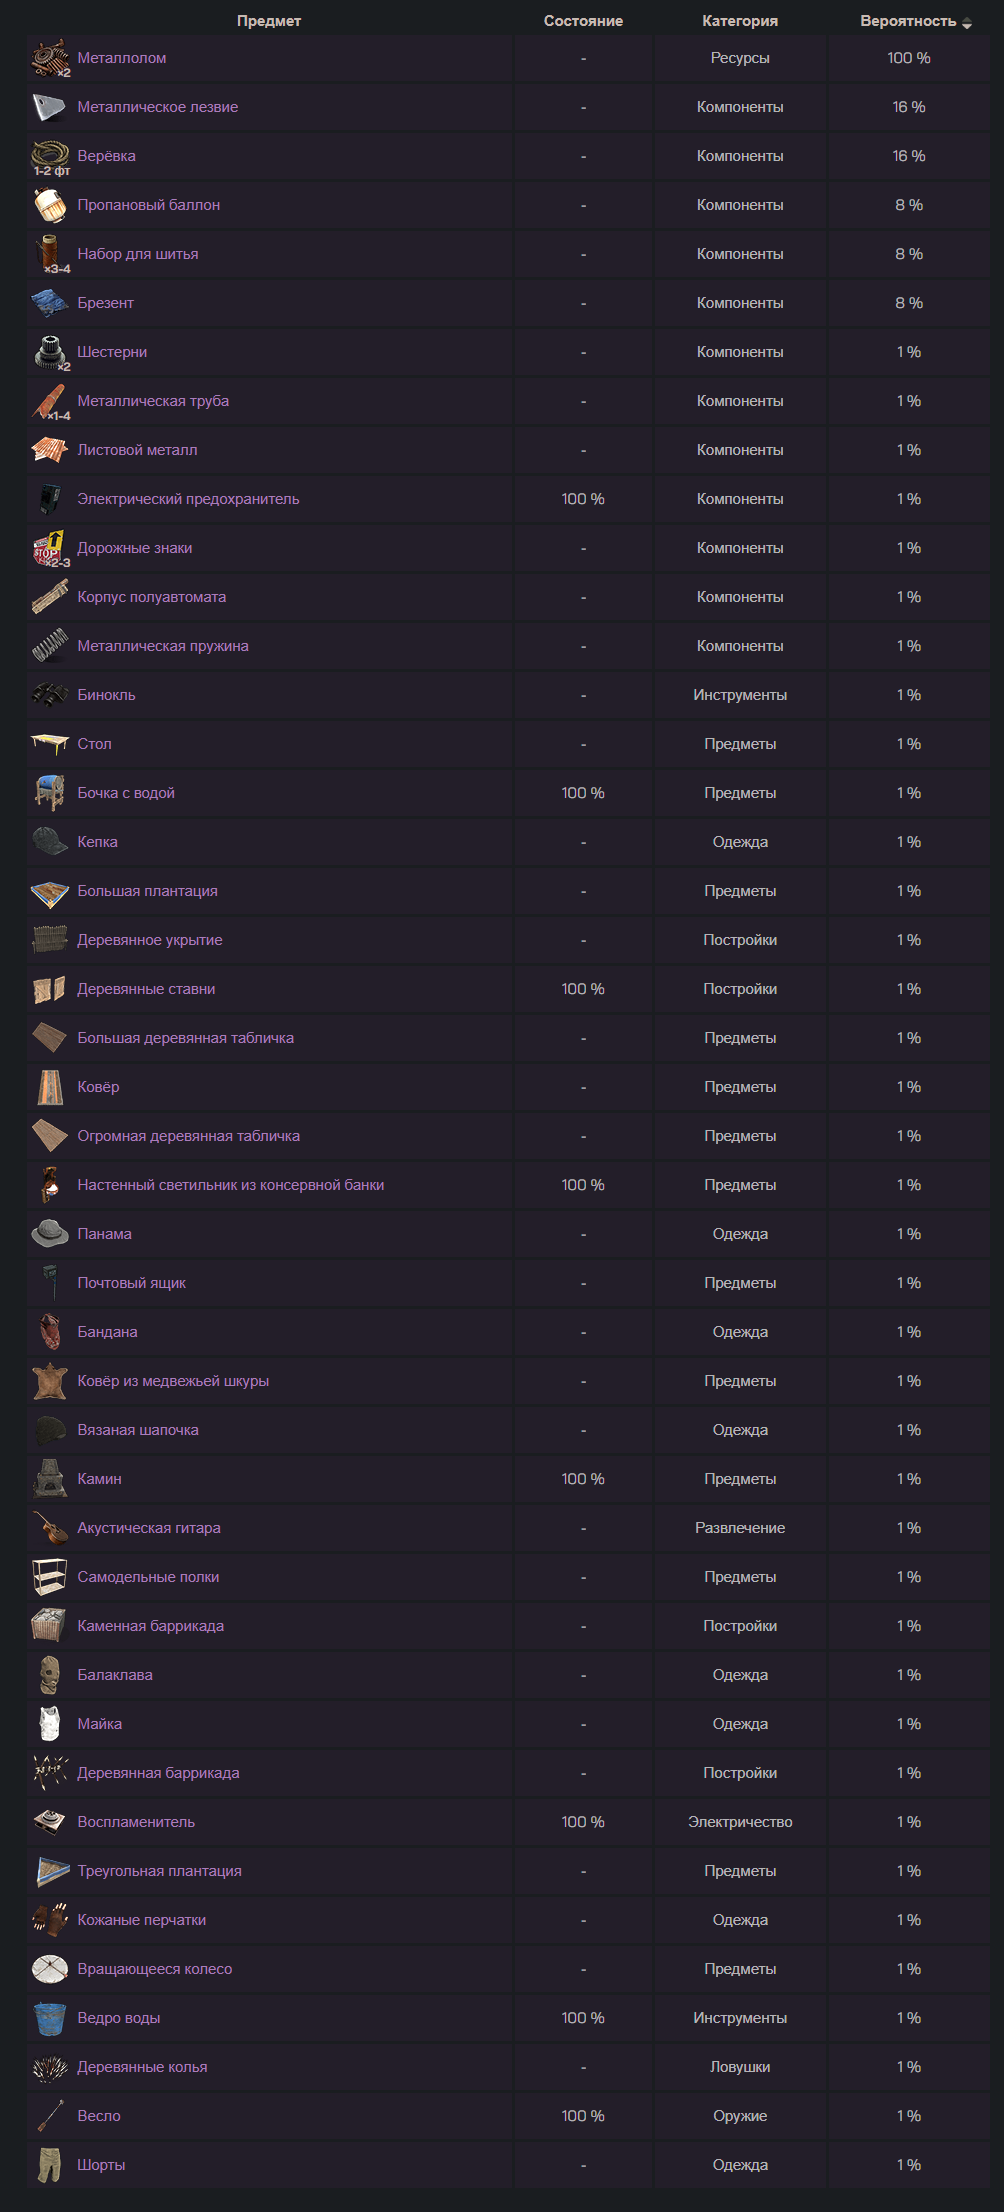Click the Балаклава mask icon
The width and height of the screenshot is (1004, 2212).
(50, 1675)
